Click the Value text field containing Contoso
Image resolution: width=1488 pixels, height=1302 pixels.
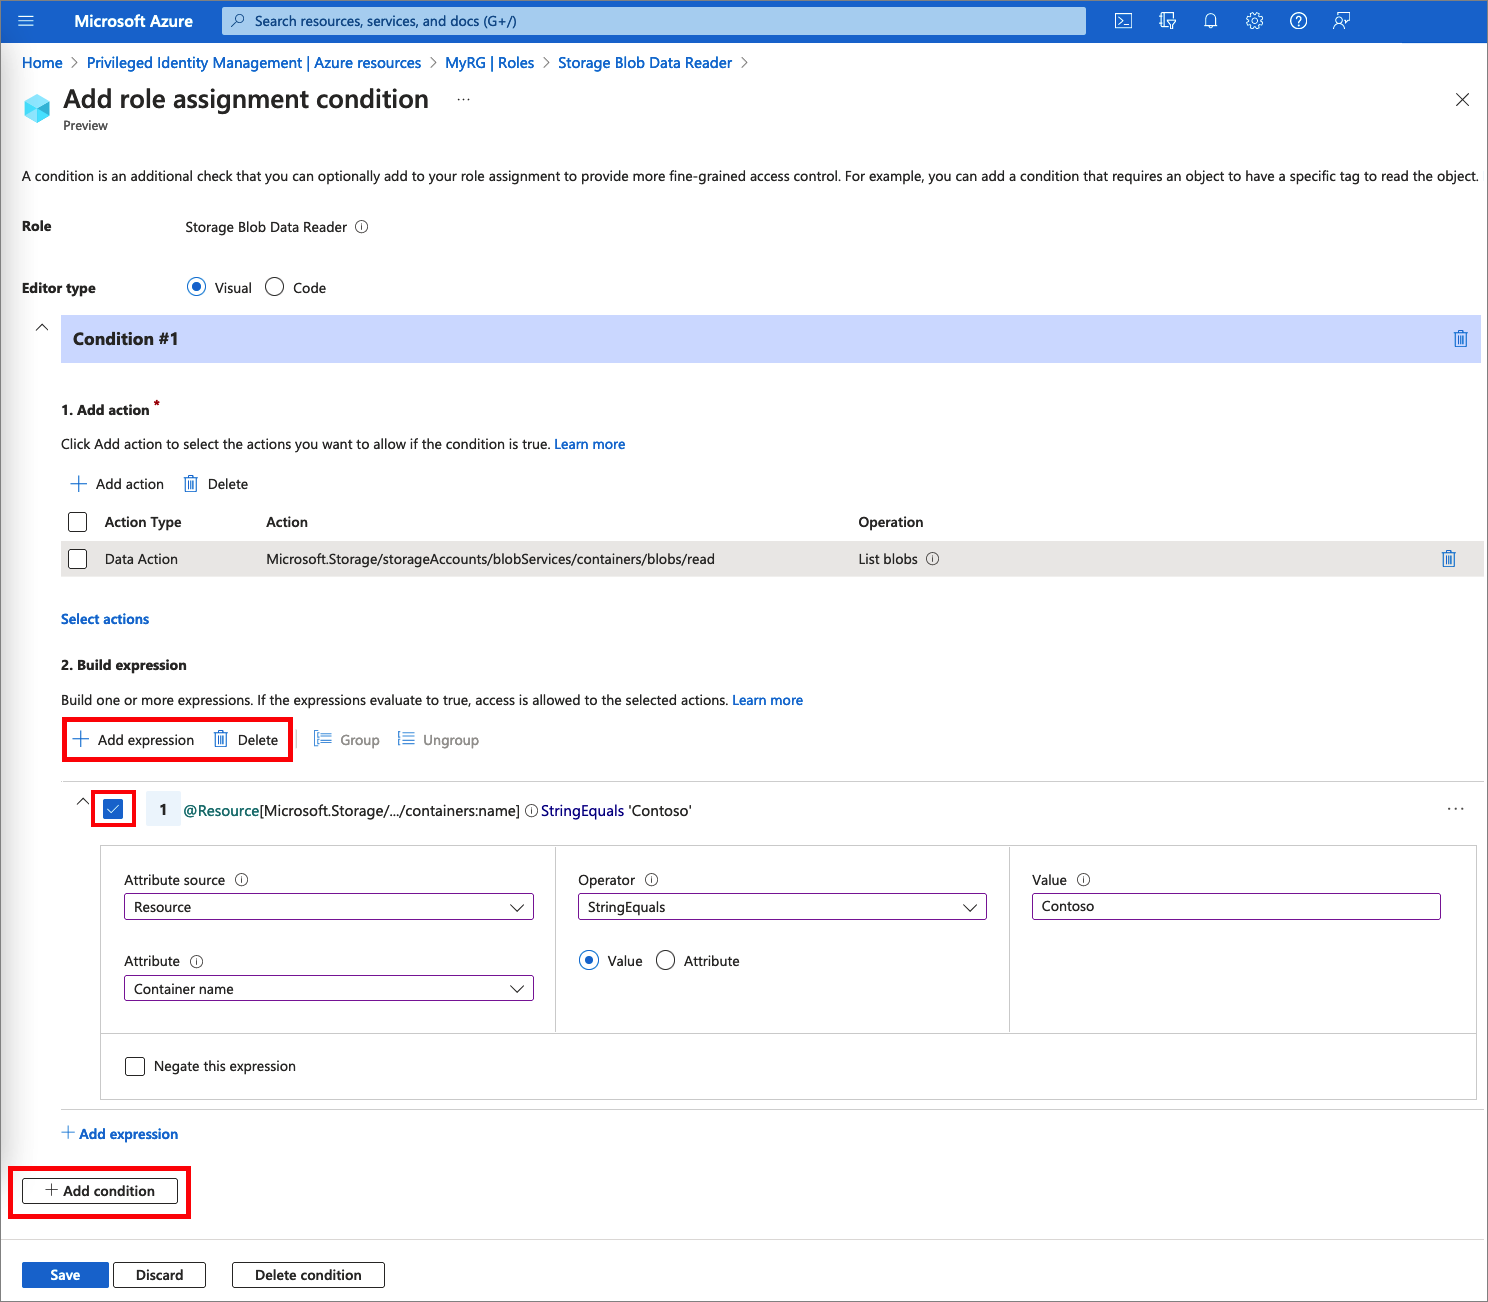tap(1235, 906)
